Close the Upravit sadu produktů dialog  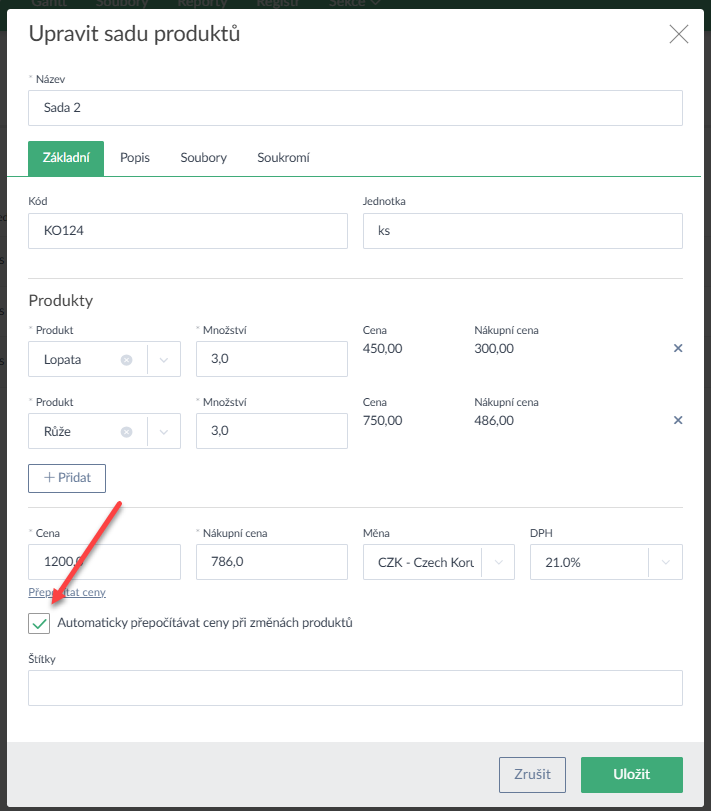(678, 35)
